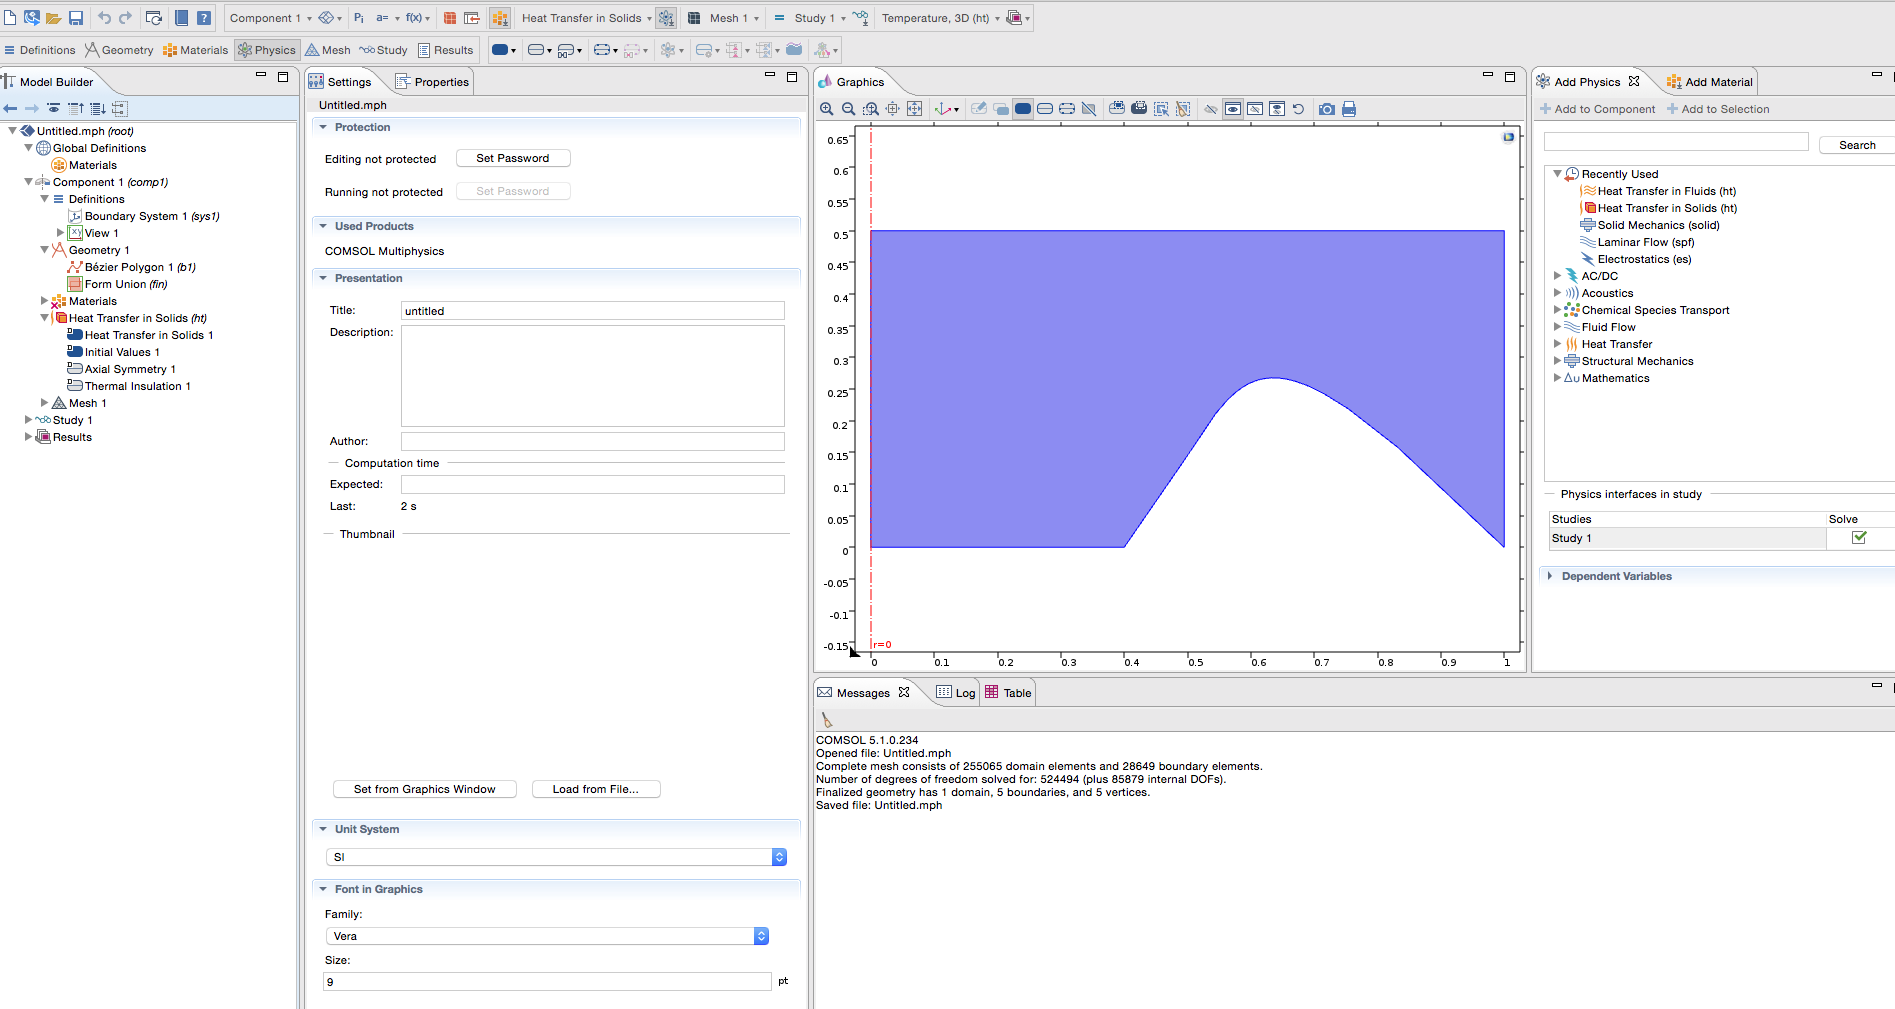Collapse the Heat Transfer in Solids tree node
The image size is (1895, 1009).
click(x=45, y=318)
